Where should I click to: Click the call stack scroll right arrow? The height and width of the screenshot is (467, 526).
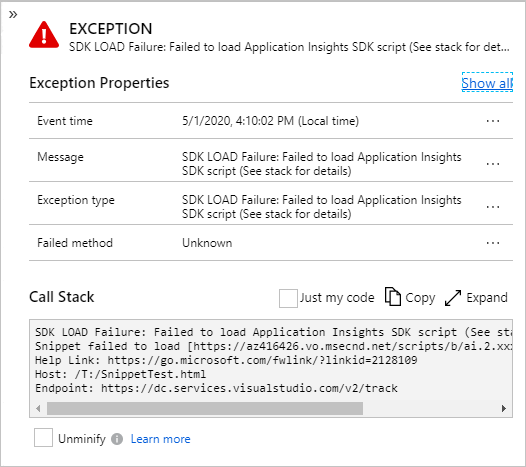pyautogui.click(x=504, y=408)
